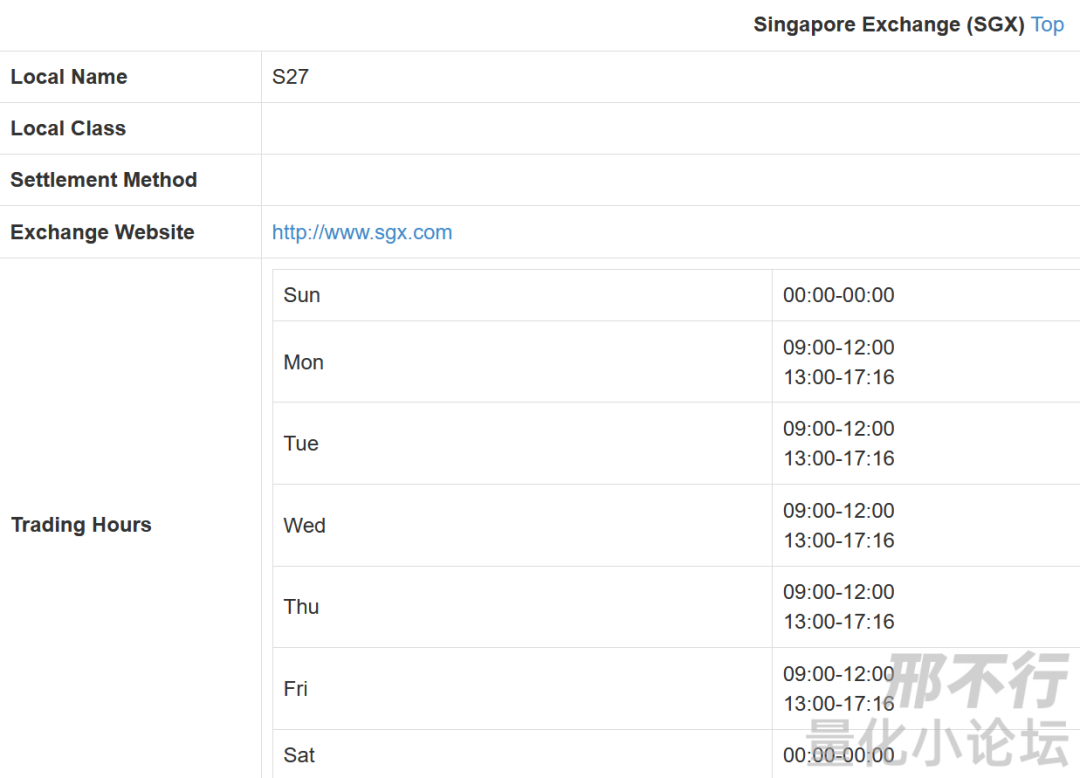Select the Wed day cell

pyautogui.click(x=522, y=525)
